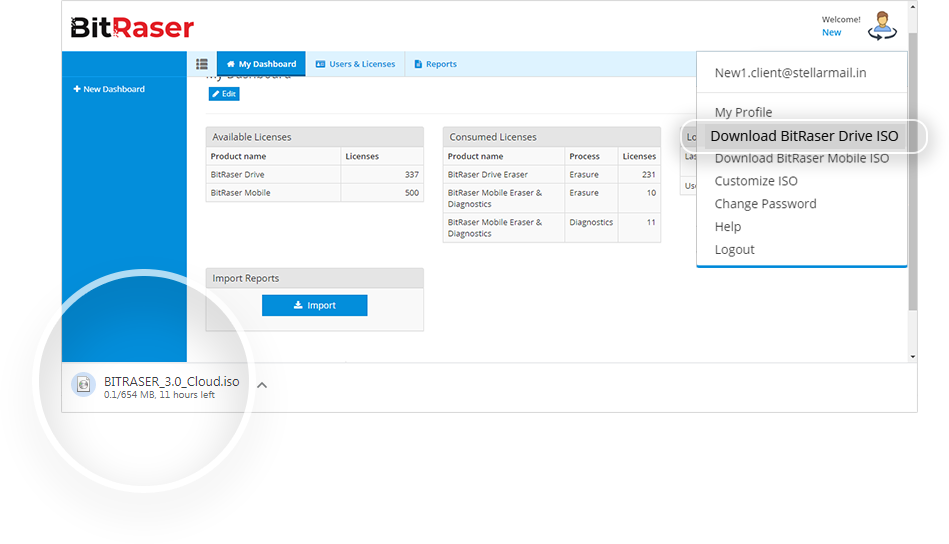Create a New Dashboard from the sidebar
The width and height of the screenshot is (949, 544).
[109, 89]
